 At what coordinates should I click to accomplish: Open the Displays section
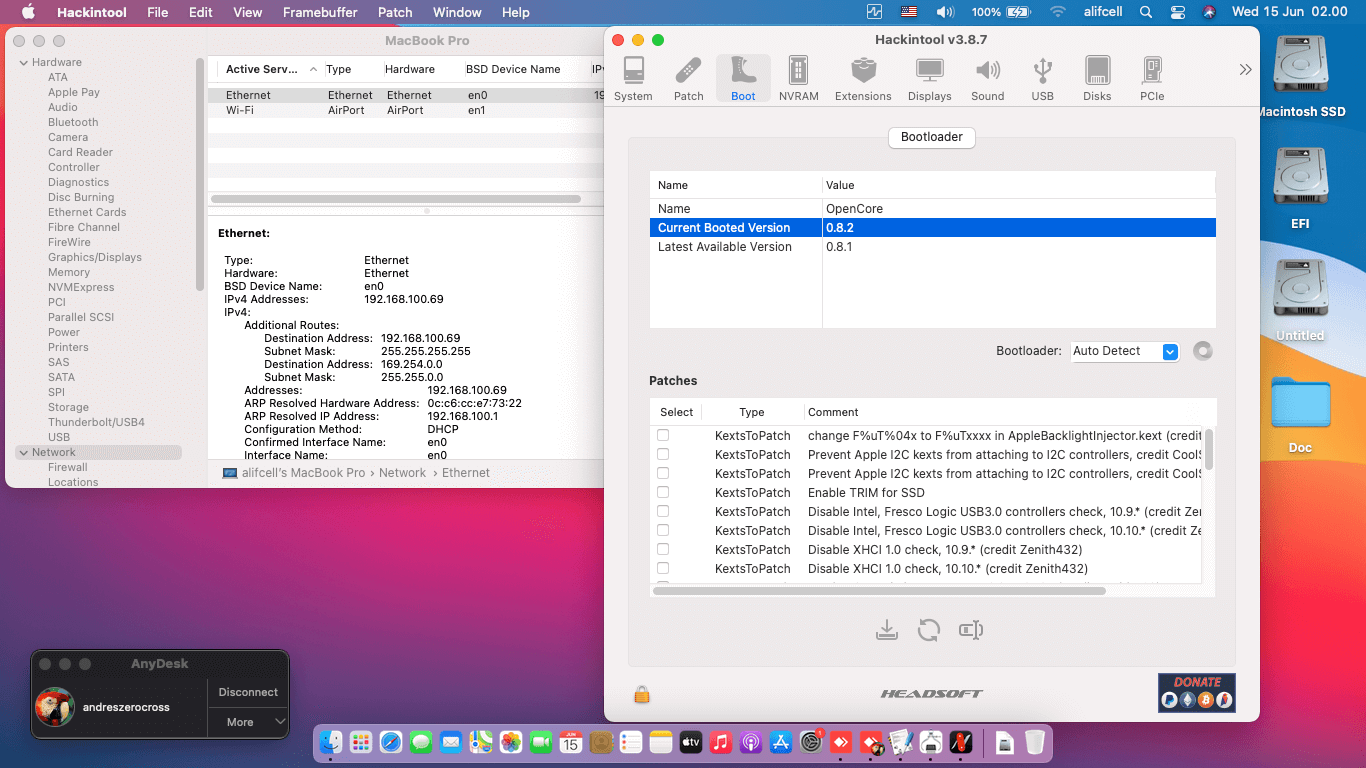point(929,77)
